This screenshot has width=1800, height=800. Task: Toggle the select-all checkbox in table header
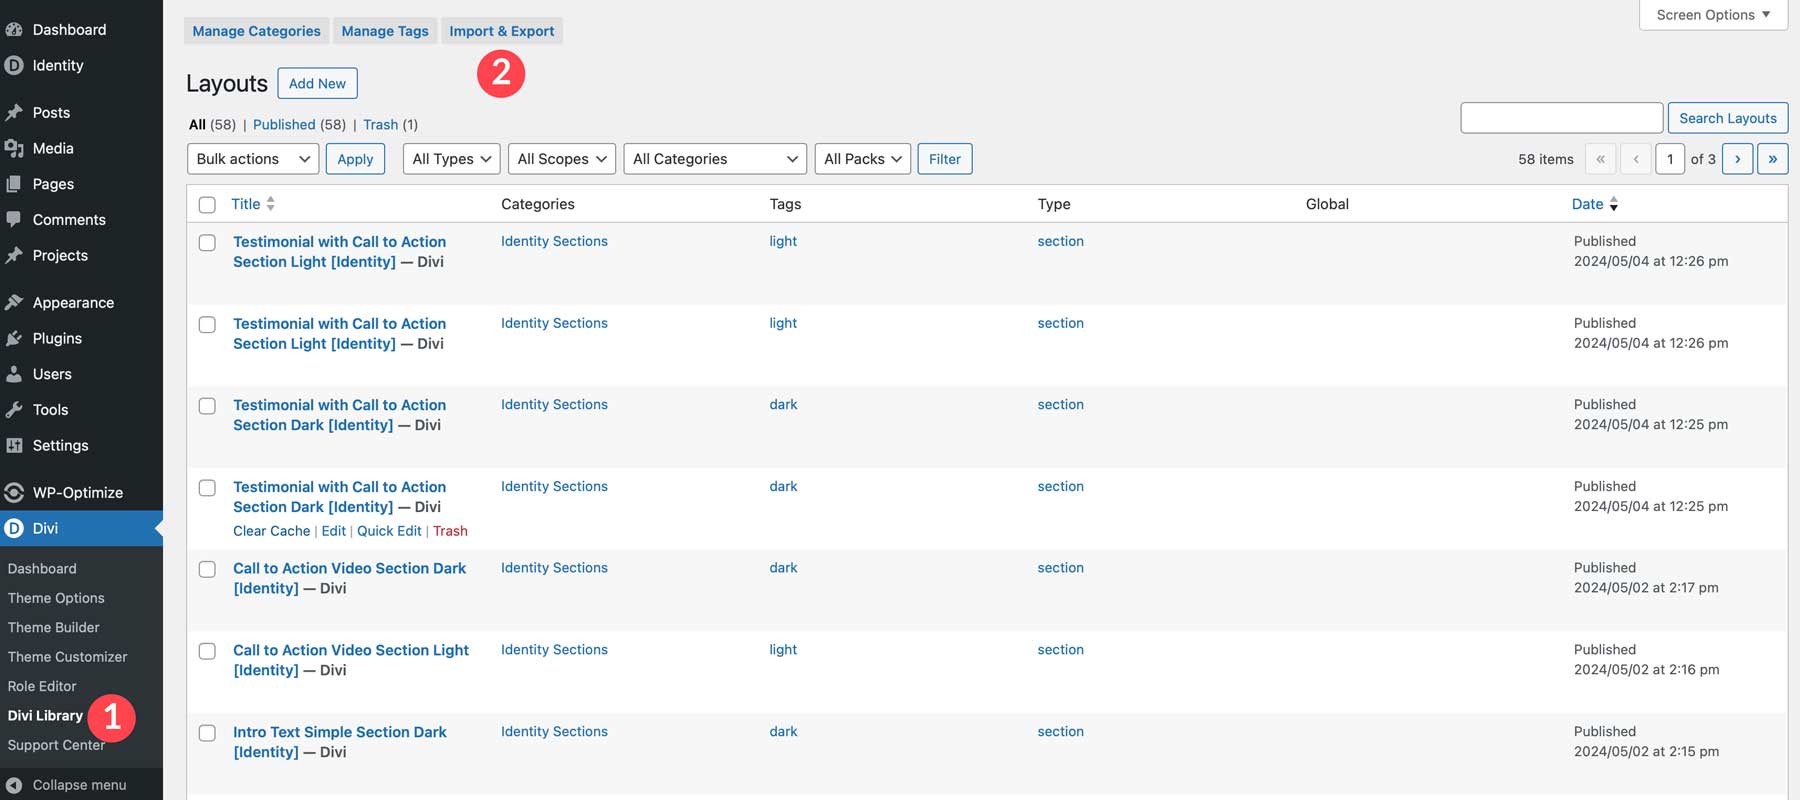pyautogui.click(x=207, y=205)
